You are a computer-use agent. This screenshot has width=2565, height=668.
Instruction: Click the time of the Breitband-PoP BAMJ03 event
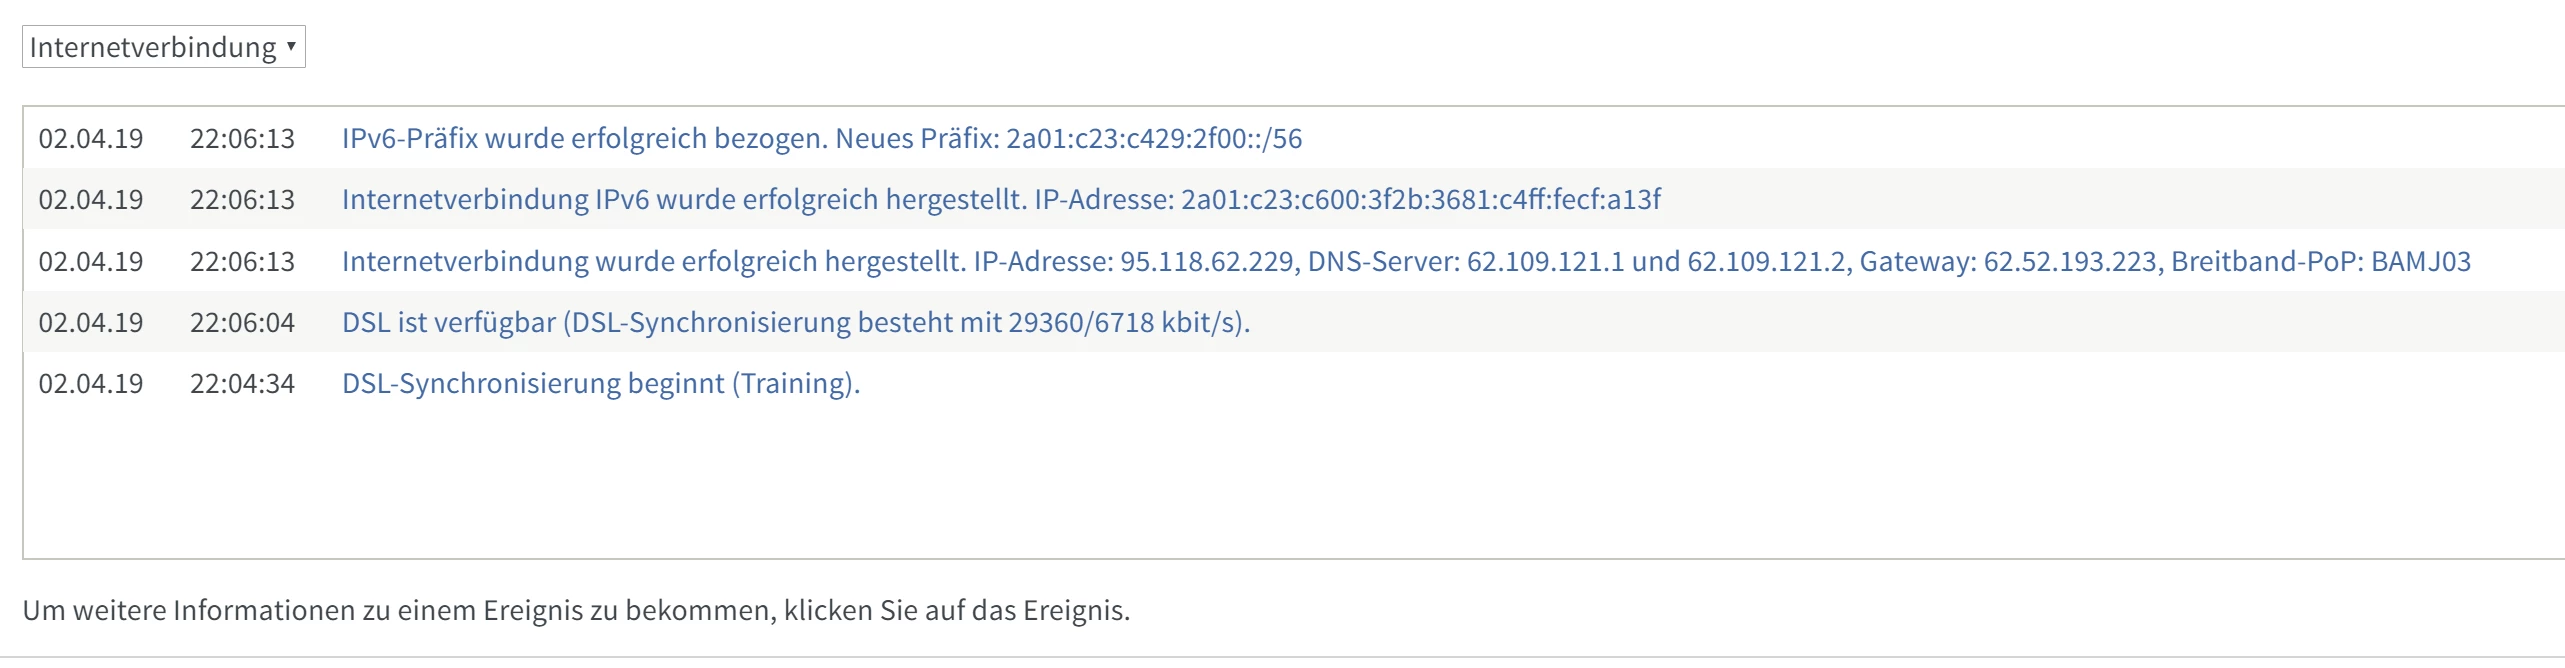pyautogui.click(x=242, y=261)
